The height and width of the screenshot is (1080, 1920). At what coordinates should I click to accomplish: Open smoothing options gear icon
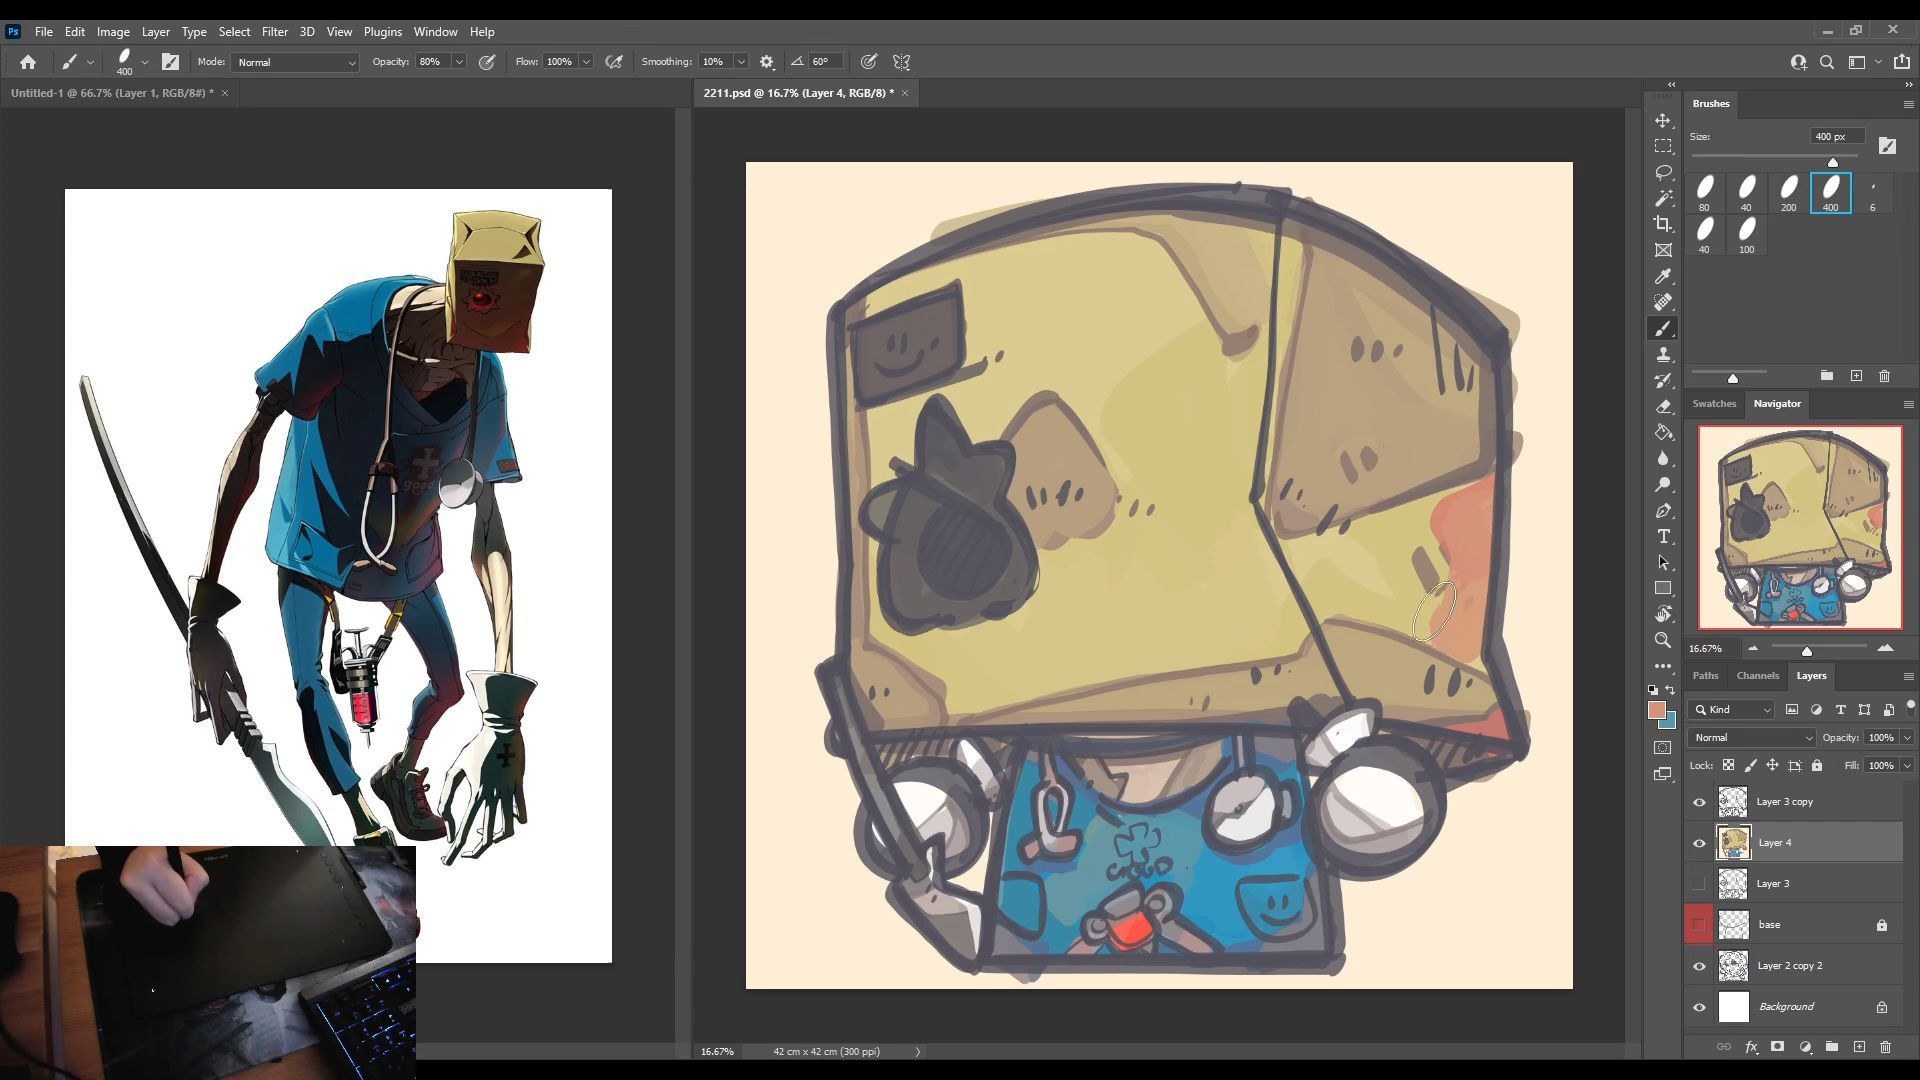coord(767,62)
